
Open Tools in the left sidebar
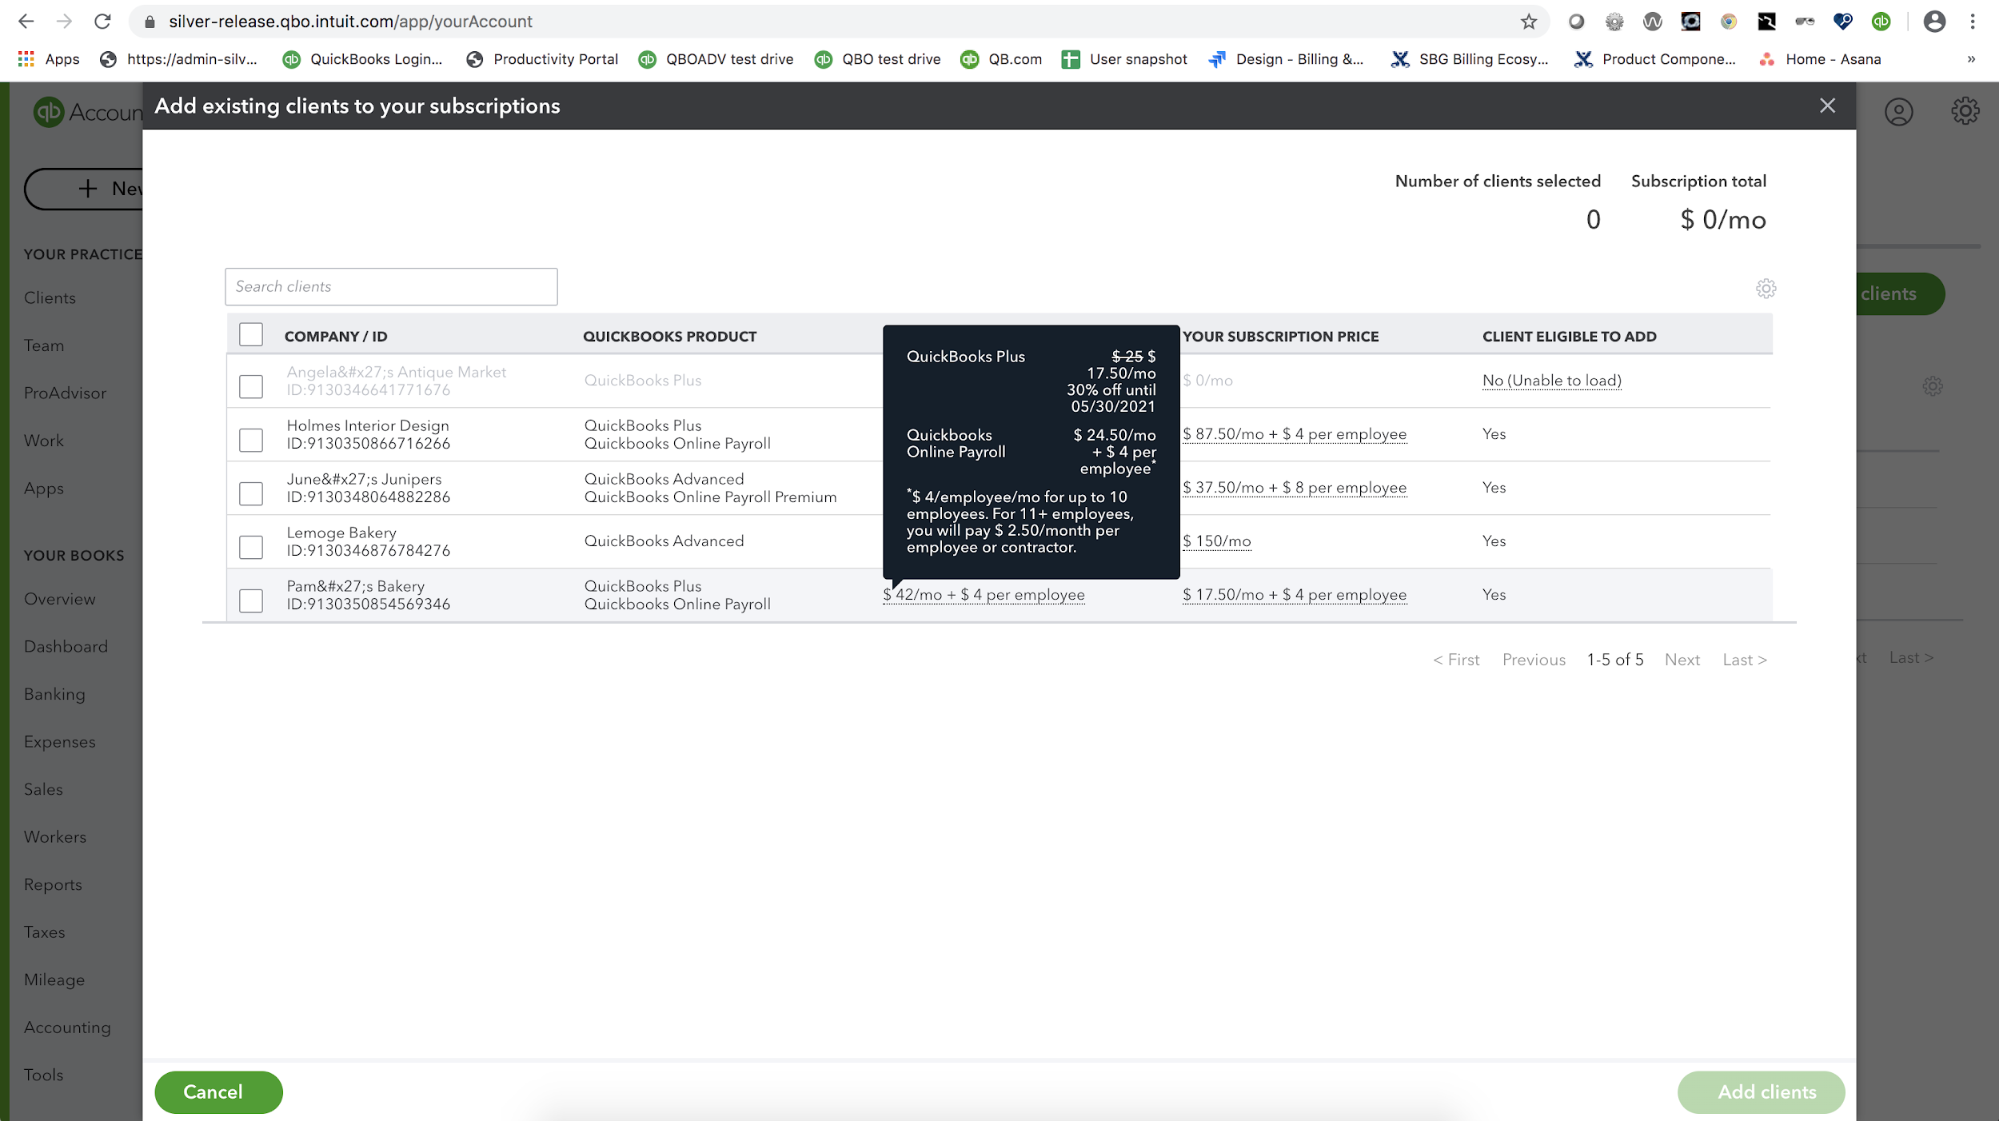[44, 1075]
